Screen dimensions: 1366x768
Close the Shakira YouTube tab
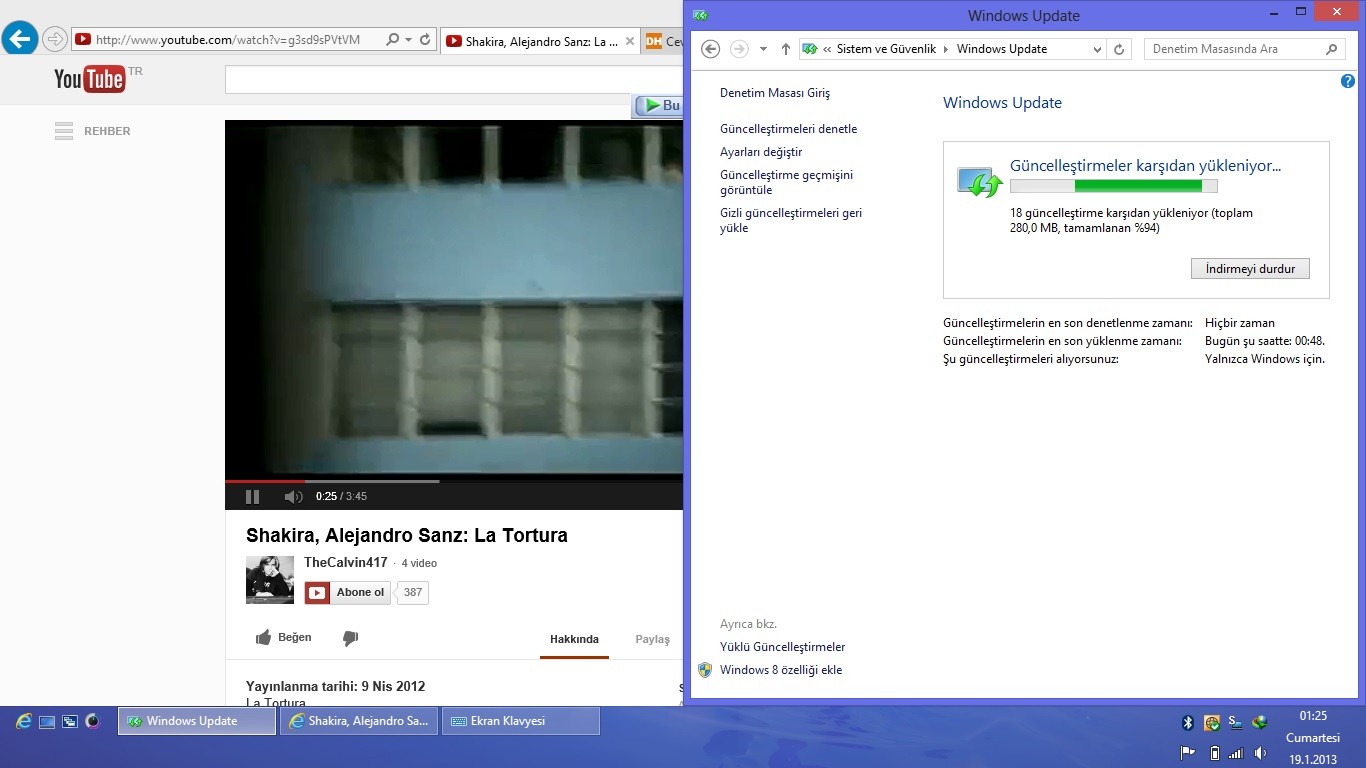coord(629,42)
